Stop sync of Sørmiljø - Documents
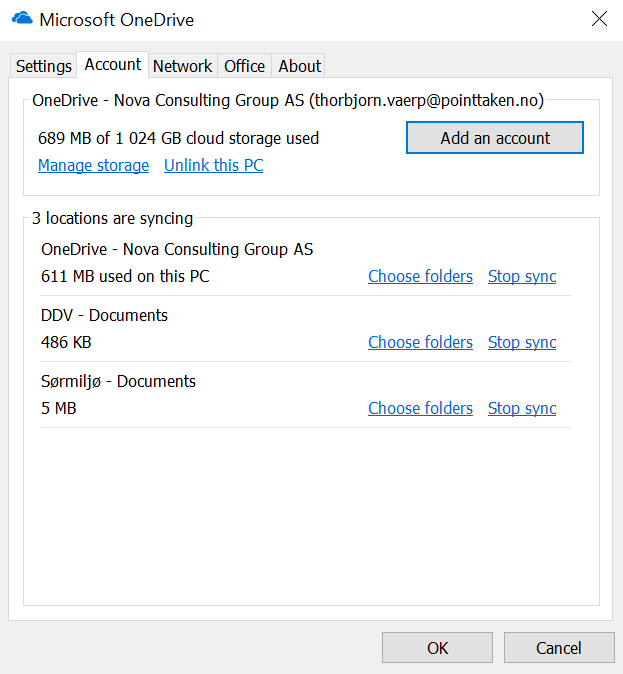The width and height of the screenshot is (623, 674). (522, 408)
